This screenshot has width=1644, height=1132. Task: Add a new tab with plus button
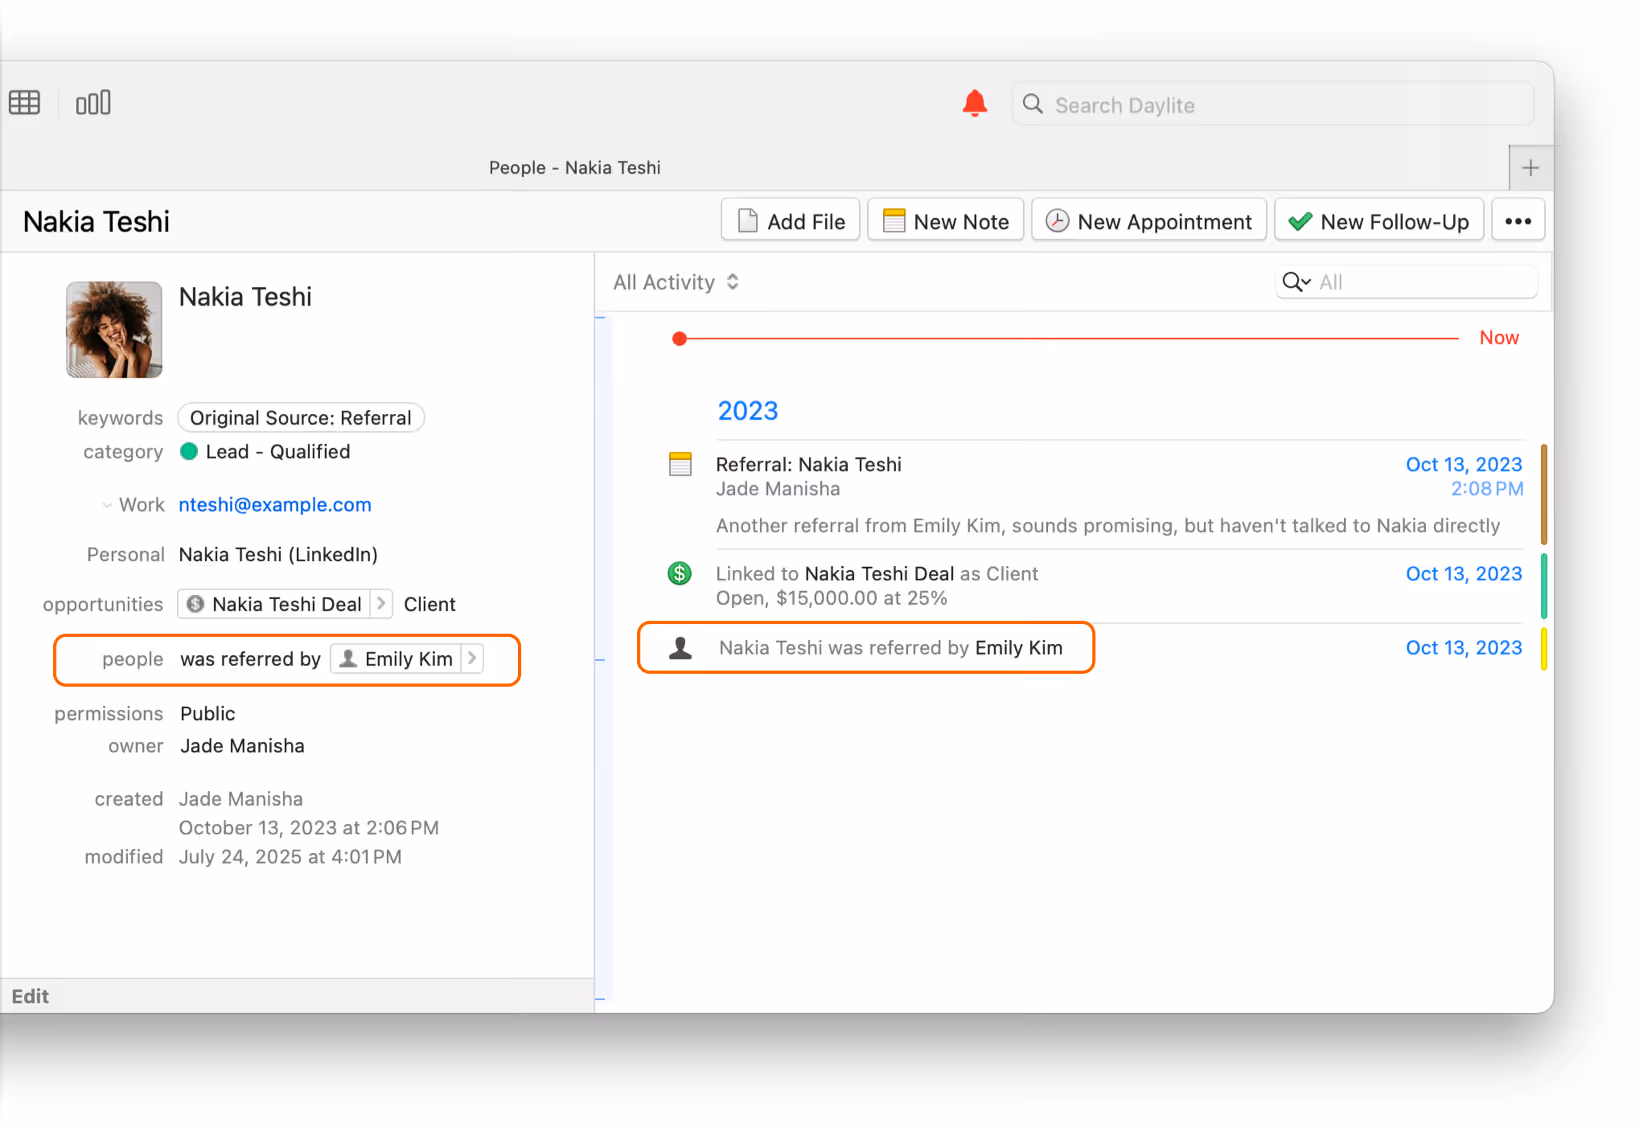point(1530,168)
